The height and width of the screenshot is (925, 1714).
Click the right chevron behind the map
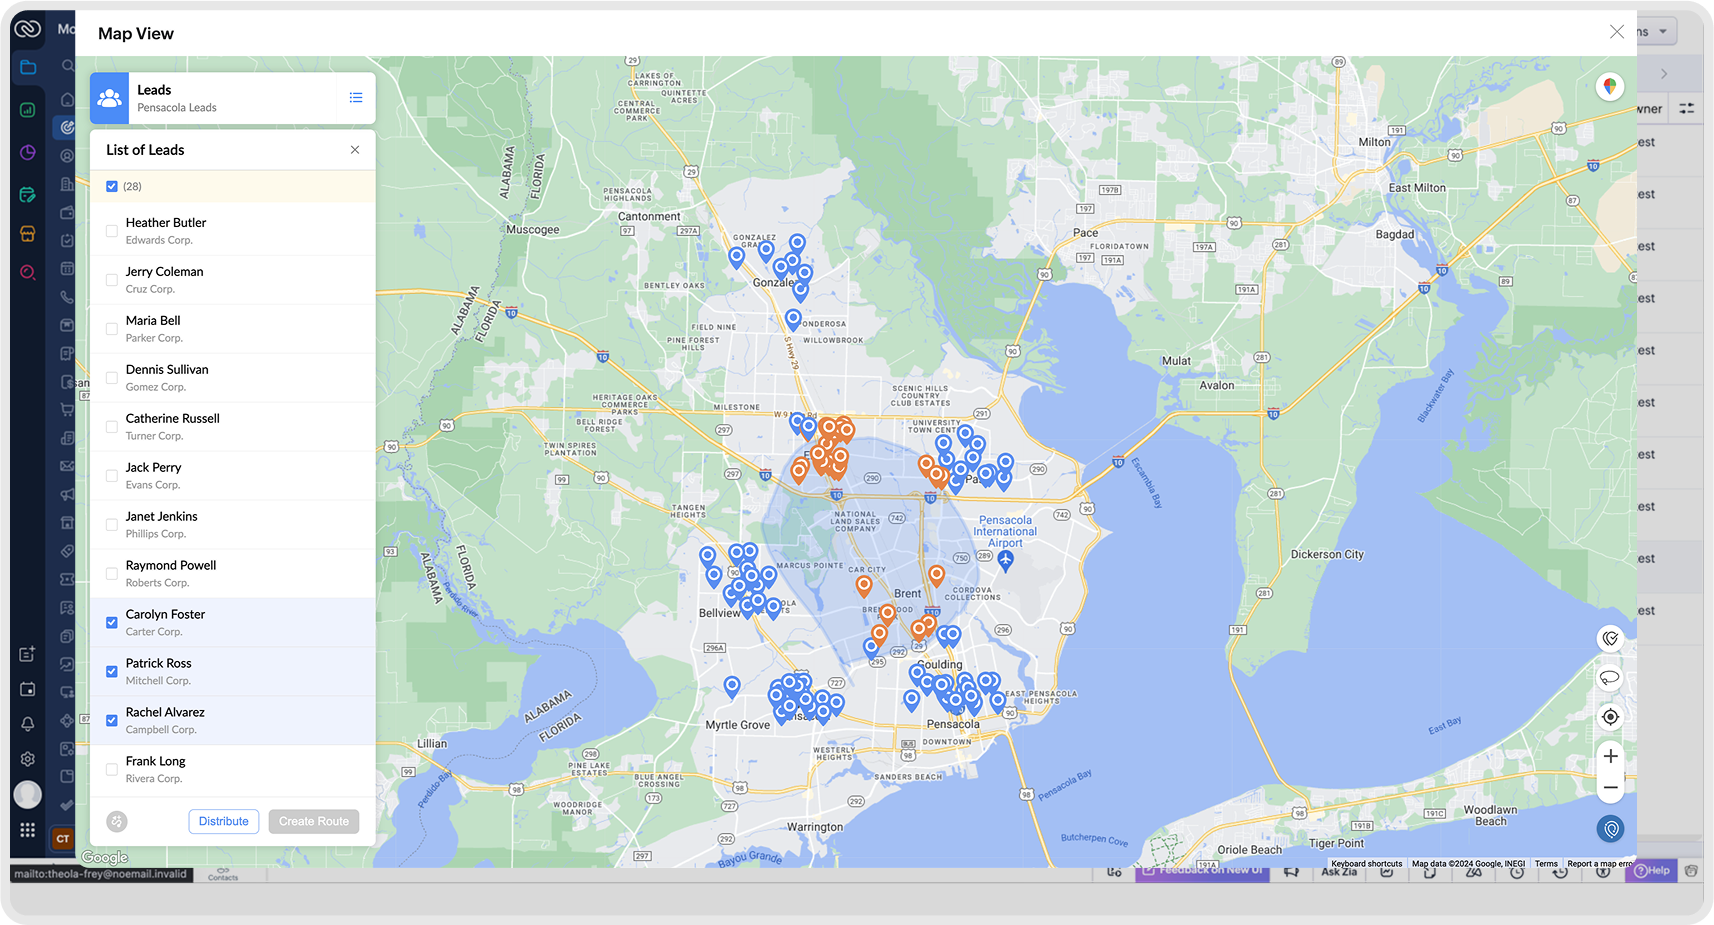tap(1664, 74)
